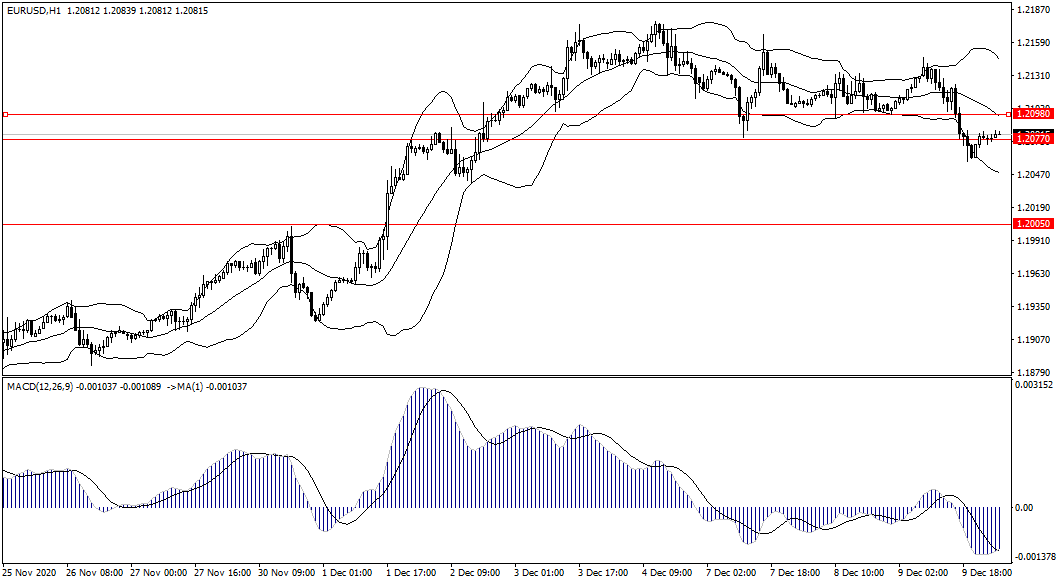Image resolution: width=1057 pixels, height=584 pixels.
Task: Select the red 1.20770 price label
Action: (1031, 139)
